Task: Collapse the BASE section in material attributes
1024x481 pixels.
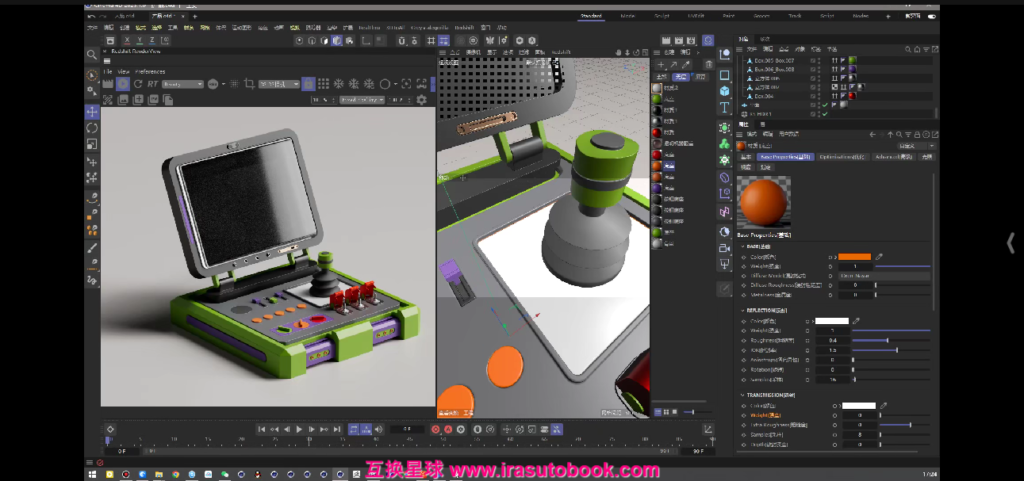Action: click(743, 247)
